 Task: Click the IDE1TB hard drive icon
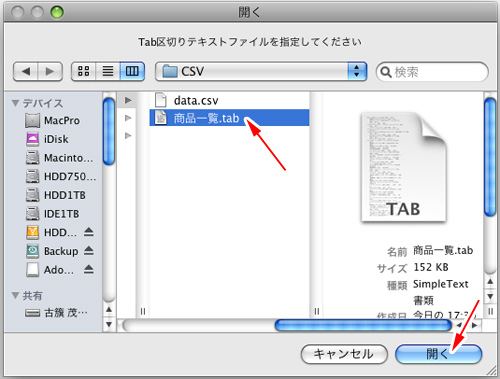(x=32, y=214)
